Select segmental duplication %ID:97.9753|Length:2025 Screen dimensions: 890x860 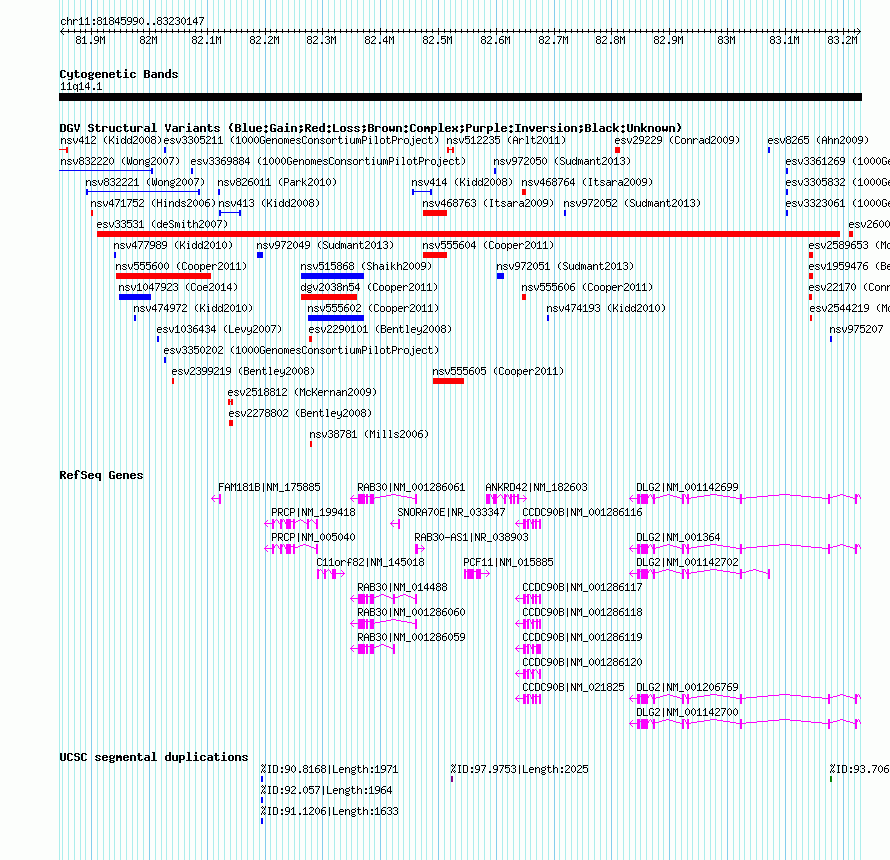(x=519, y=769)
